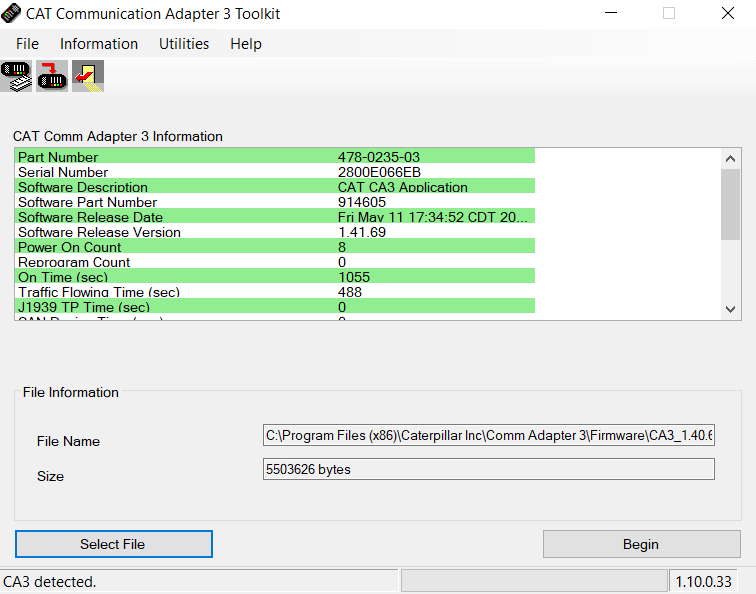Select the Power On Count row

tap(275, 246)
